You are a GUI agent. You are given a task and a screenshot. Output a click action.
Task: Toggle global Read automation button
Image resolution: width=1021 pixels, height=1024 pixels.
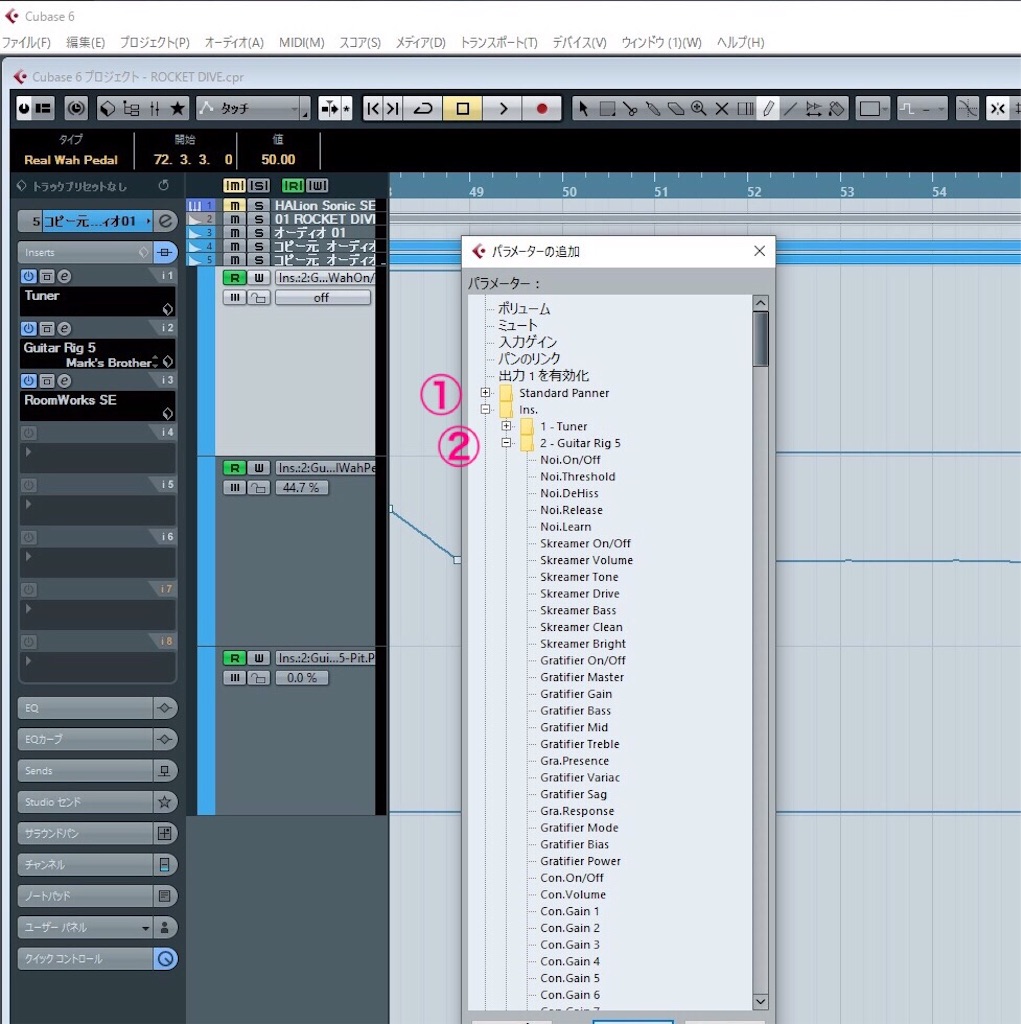click(x=292, y=185)
